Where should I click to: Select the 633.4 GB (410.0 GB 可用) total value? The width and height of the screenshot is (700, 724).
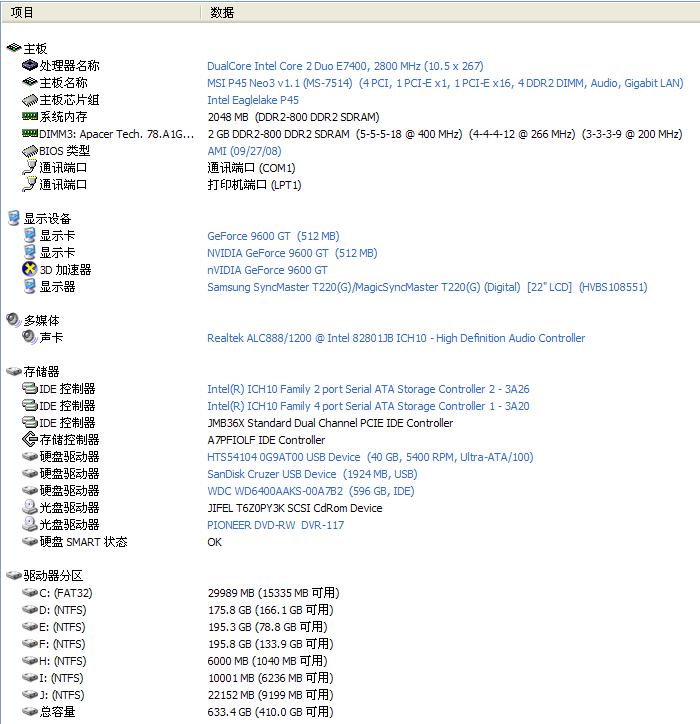(x=270, y=712)
